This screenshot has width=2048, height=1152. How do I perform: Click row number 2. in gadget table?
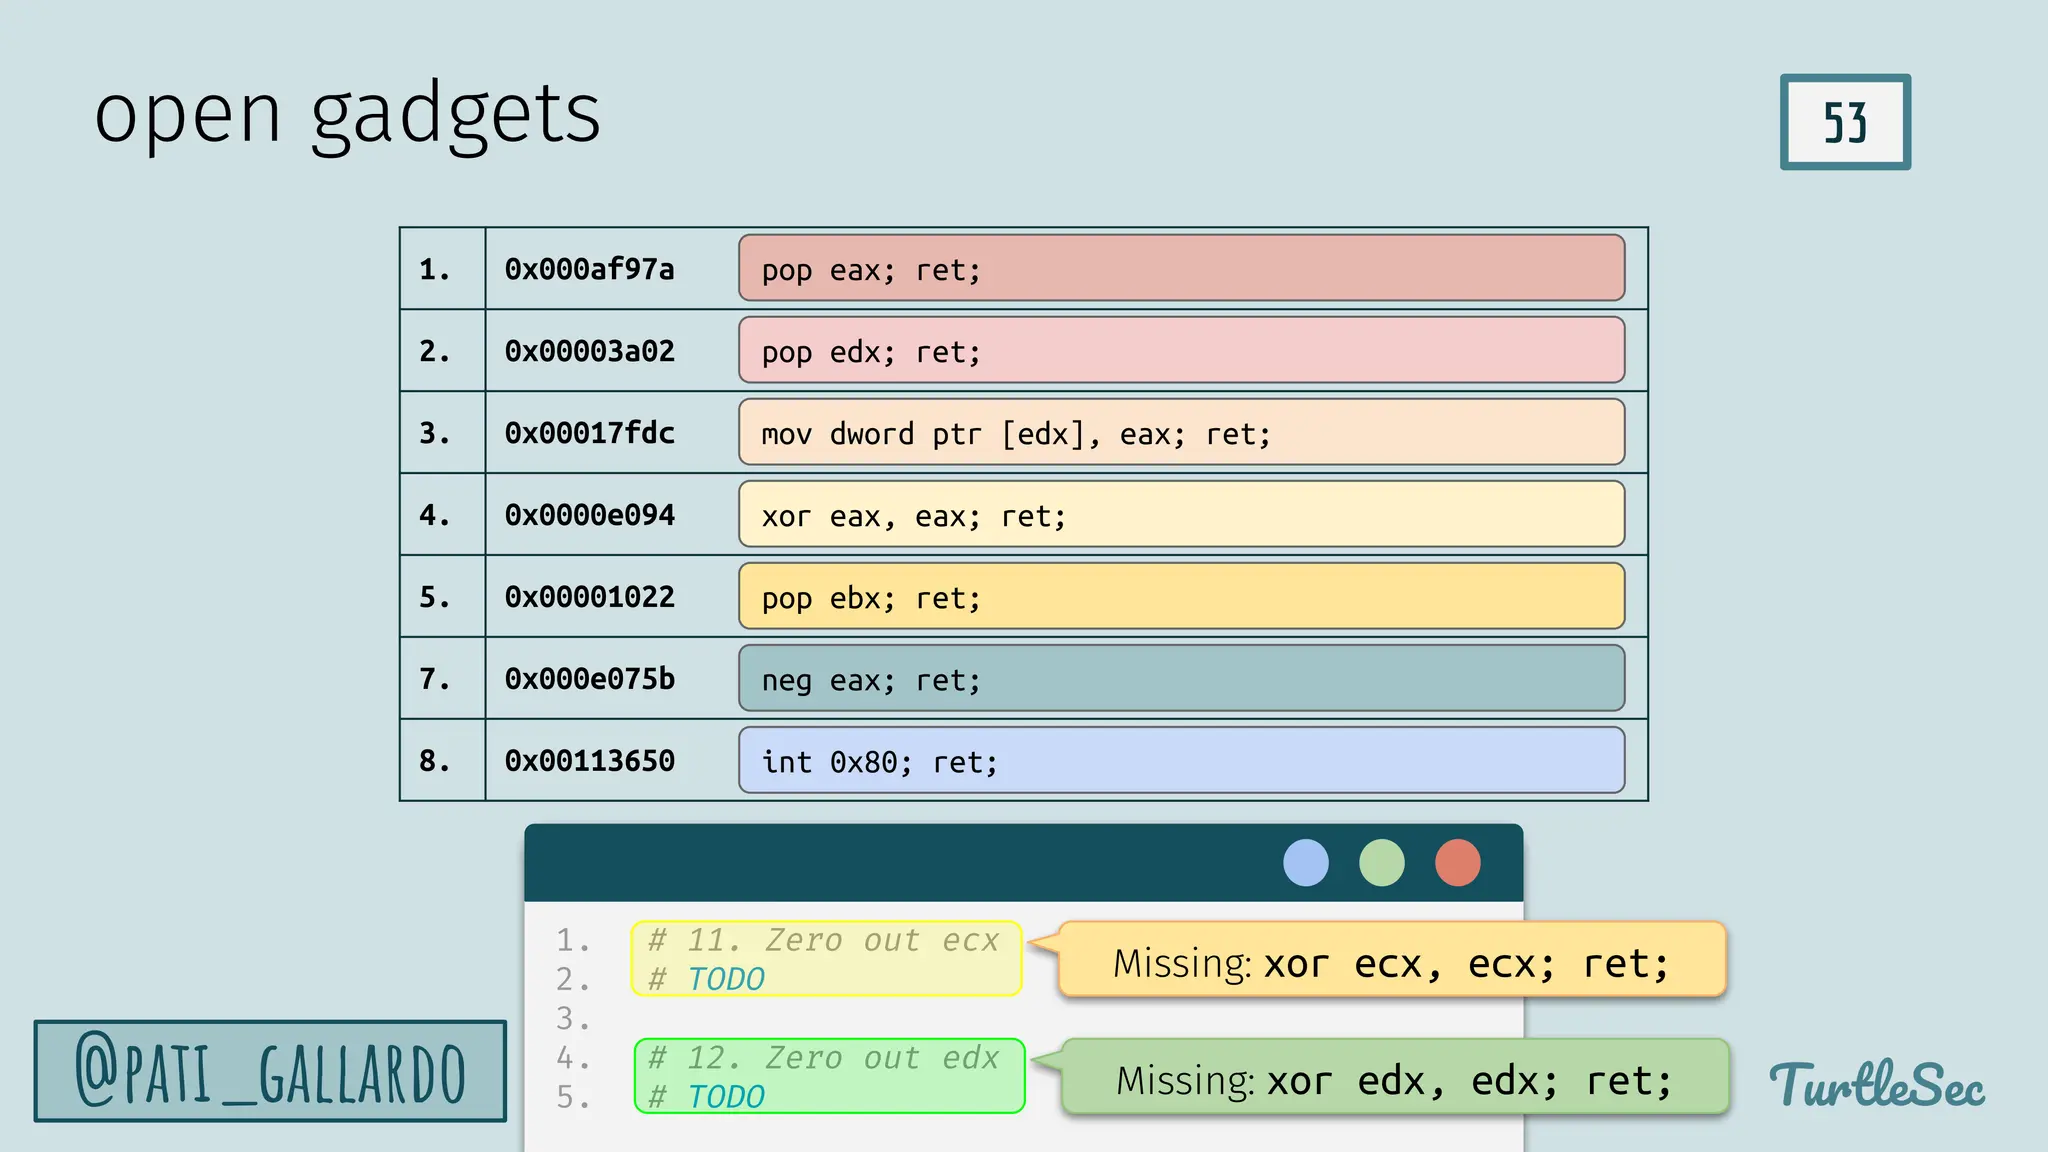pos(435,351)
